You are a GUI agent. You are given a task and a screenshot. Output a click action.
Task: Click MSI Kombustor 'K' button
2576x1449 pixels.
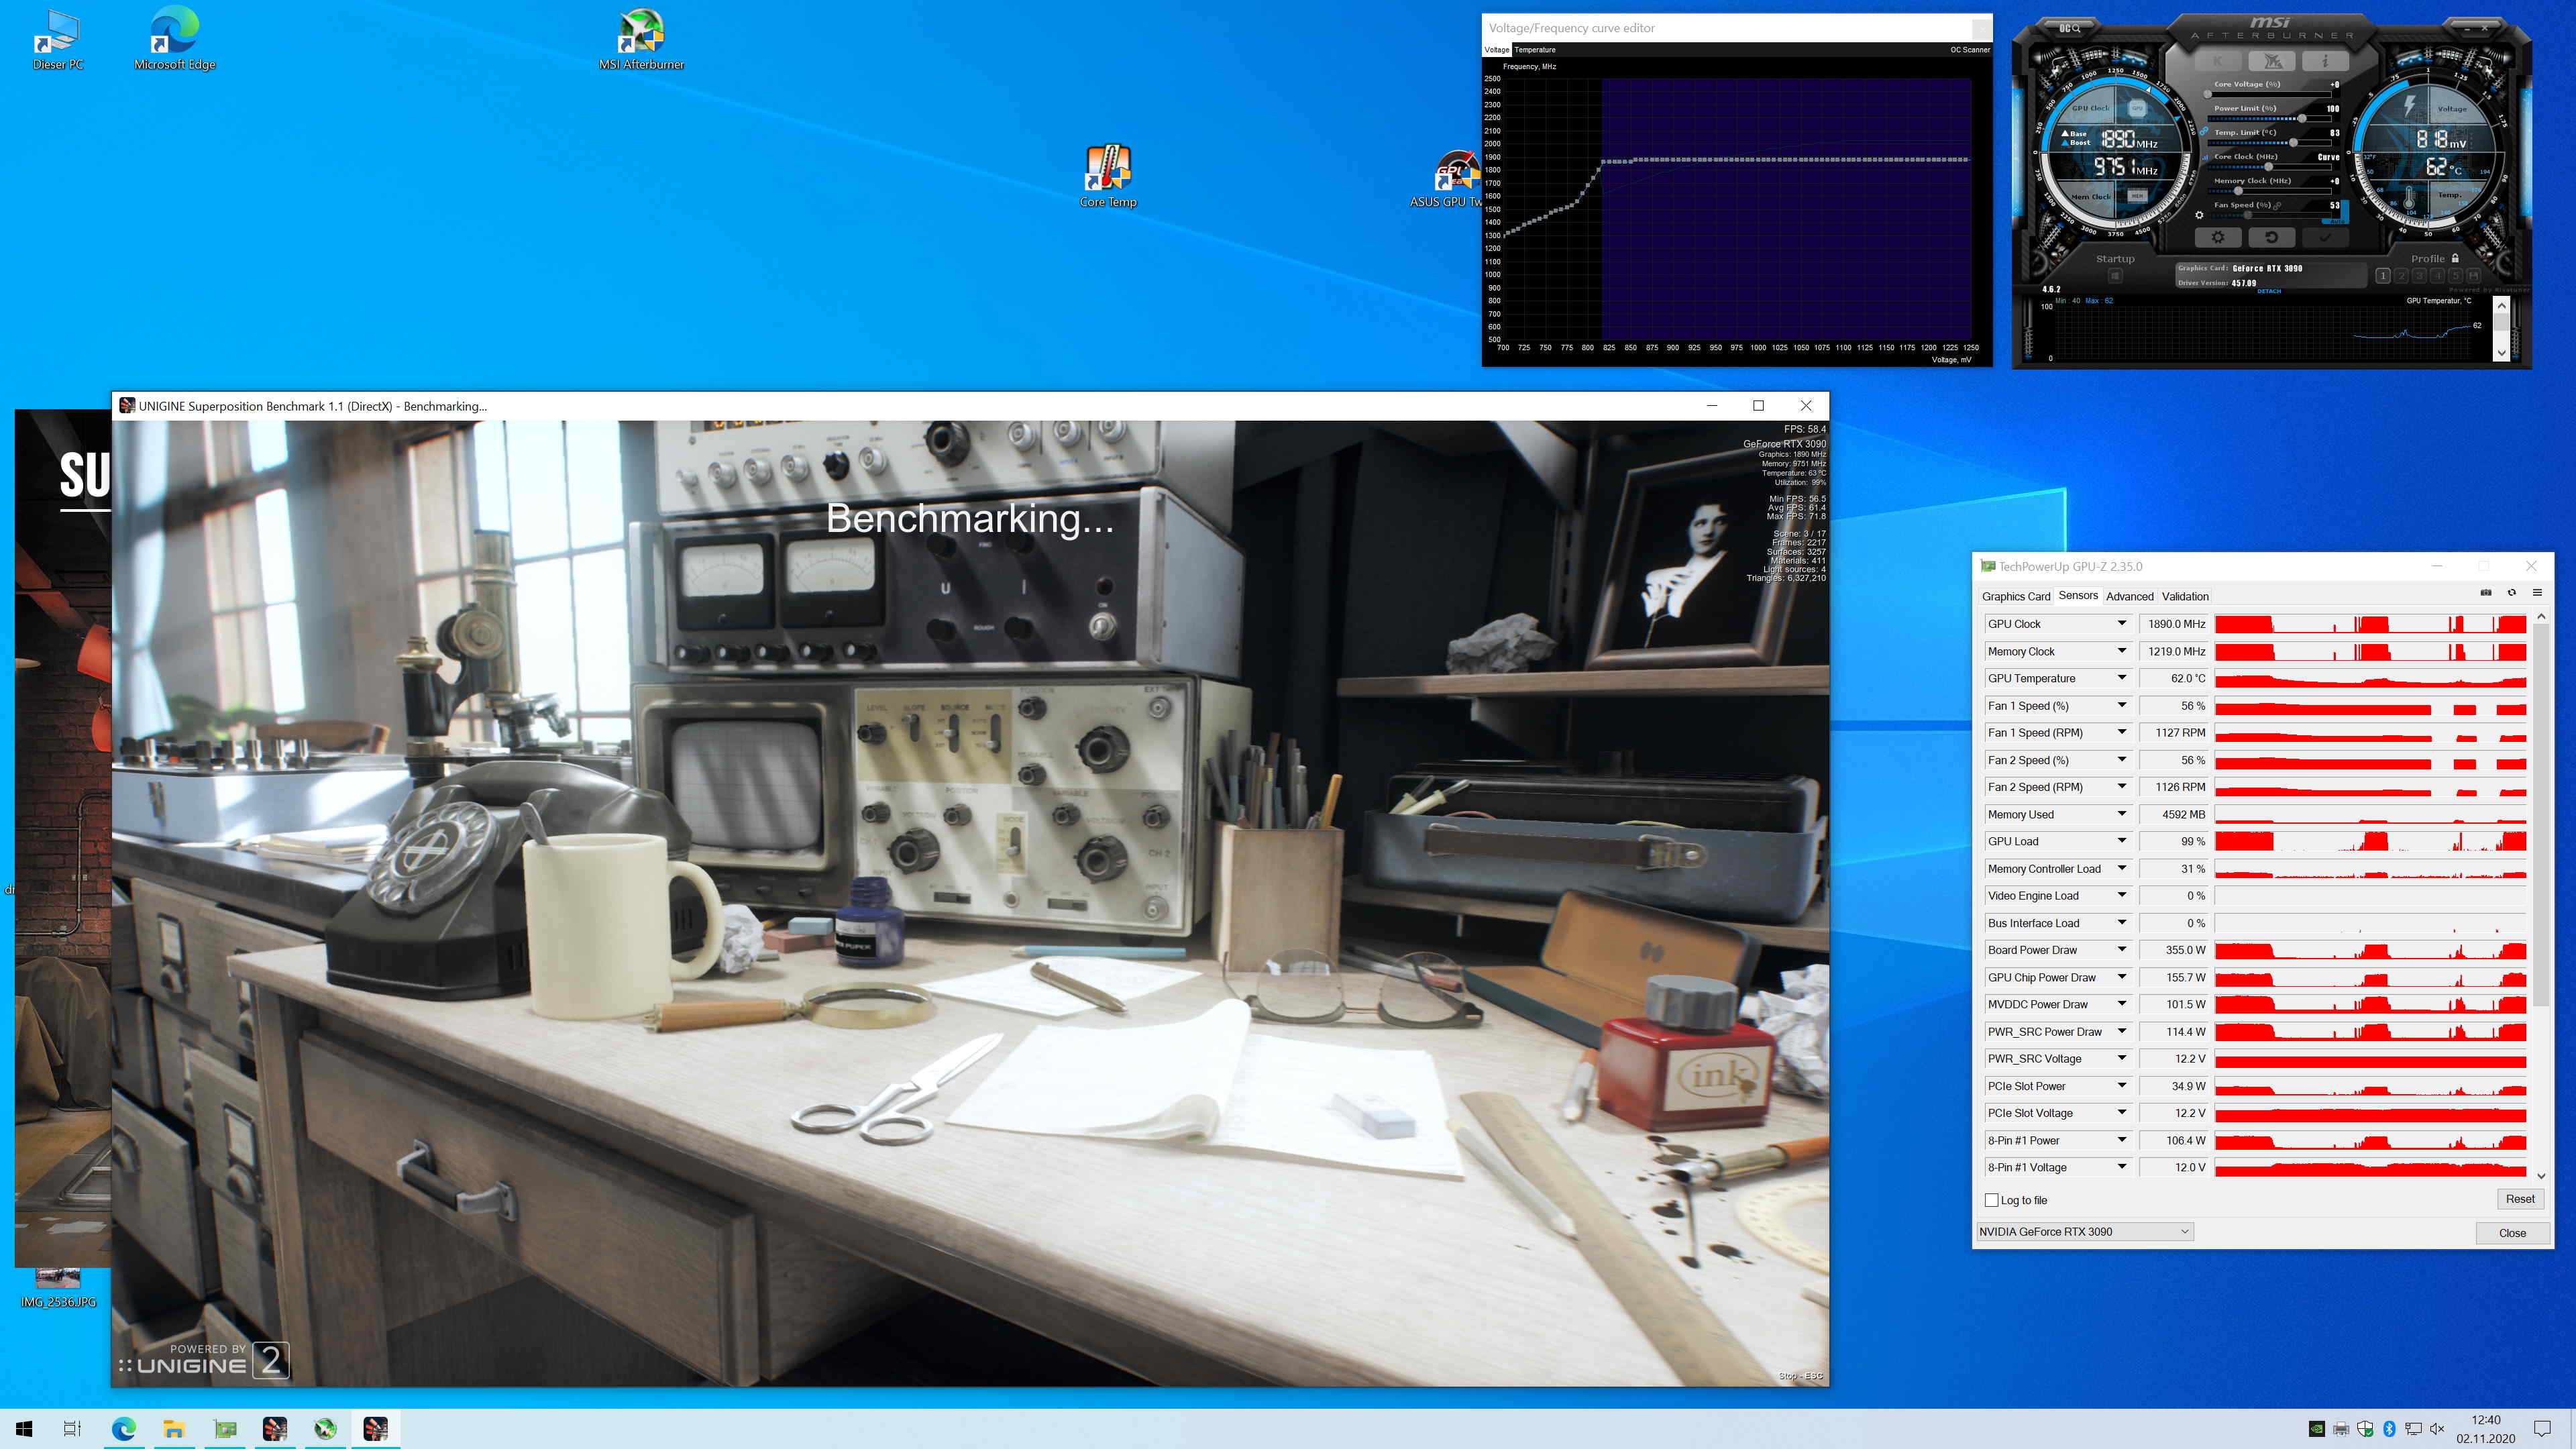click(x=2218, y=61)
